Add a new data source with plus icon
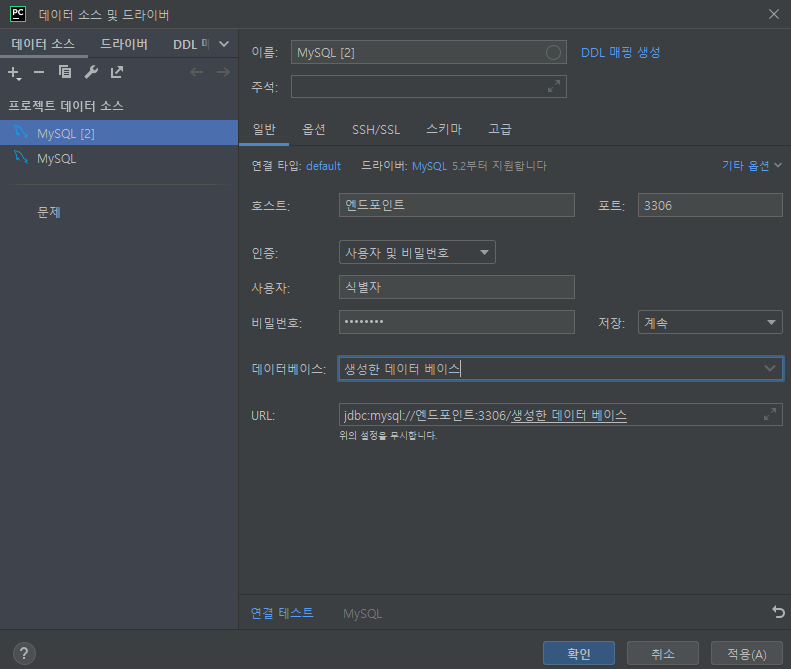This screenshot has height=669, width=791. tap(14, 73)
